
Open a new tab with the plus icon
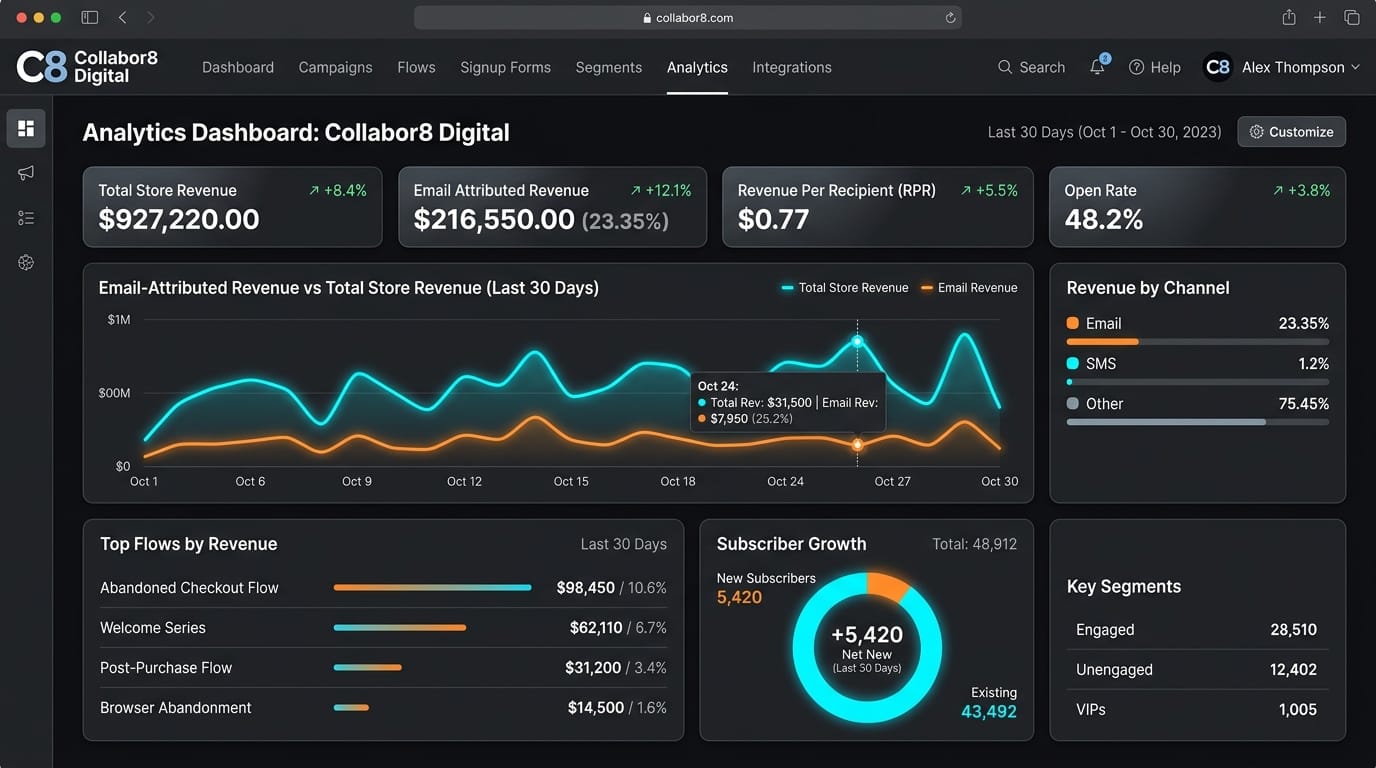(1320, 18)
